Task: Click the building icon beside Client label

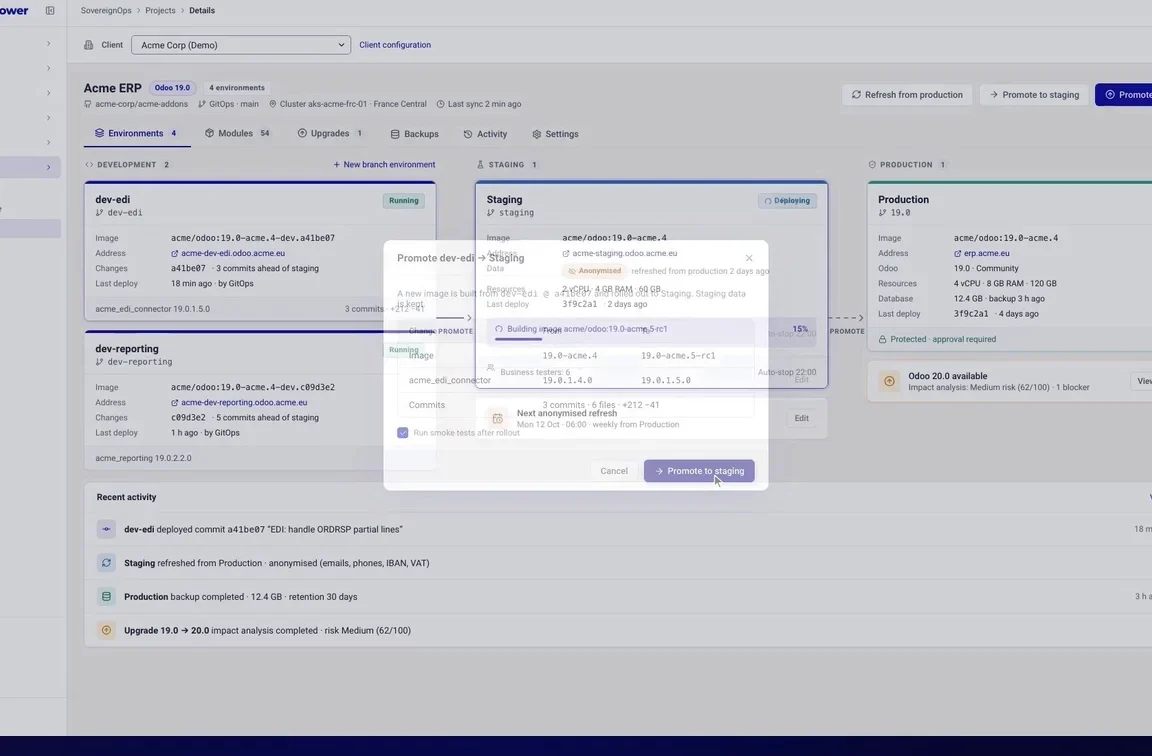Action: [89, 45]
